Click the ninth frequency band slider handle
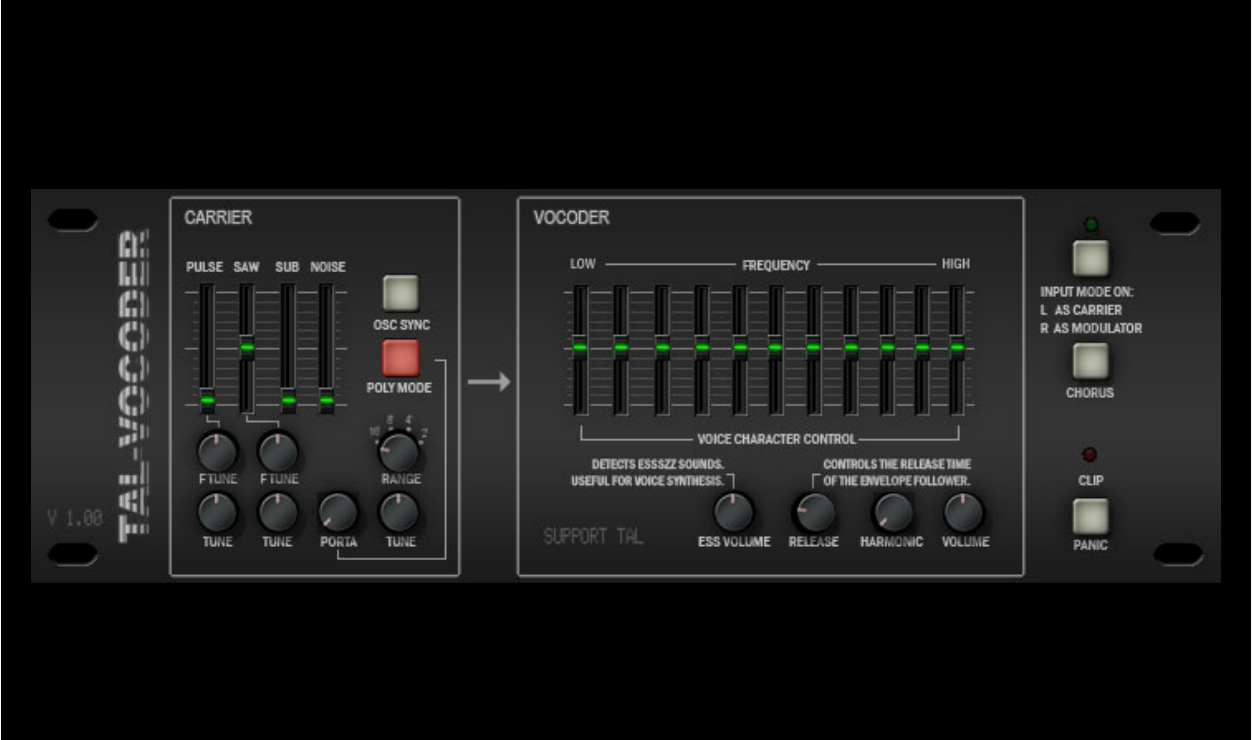The height and width of the screenshot is (740, 1252). pyautogui.click(x=886, y=348)
